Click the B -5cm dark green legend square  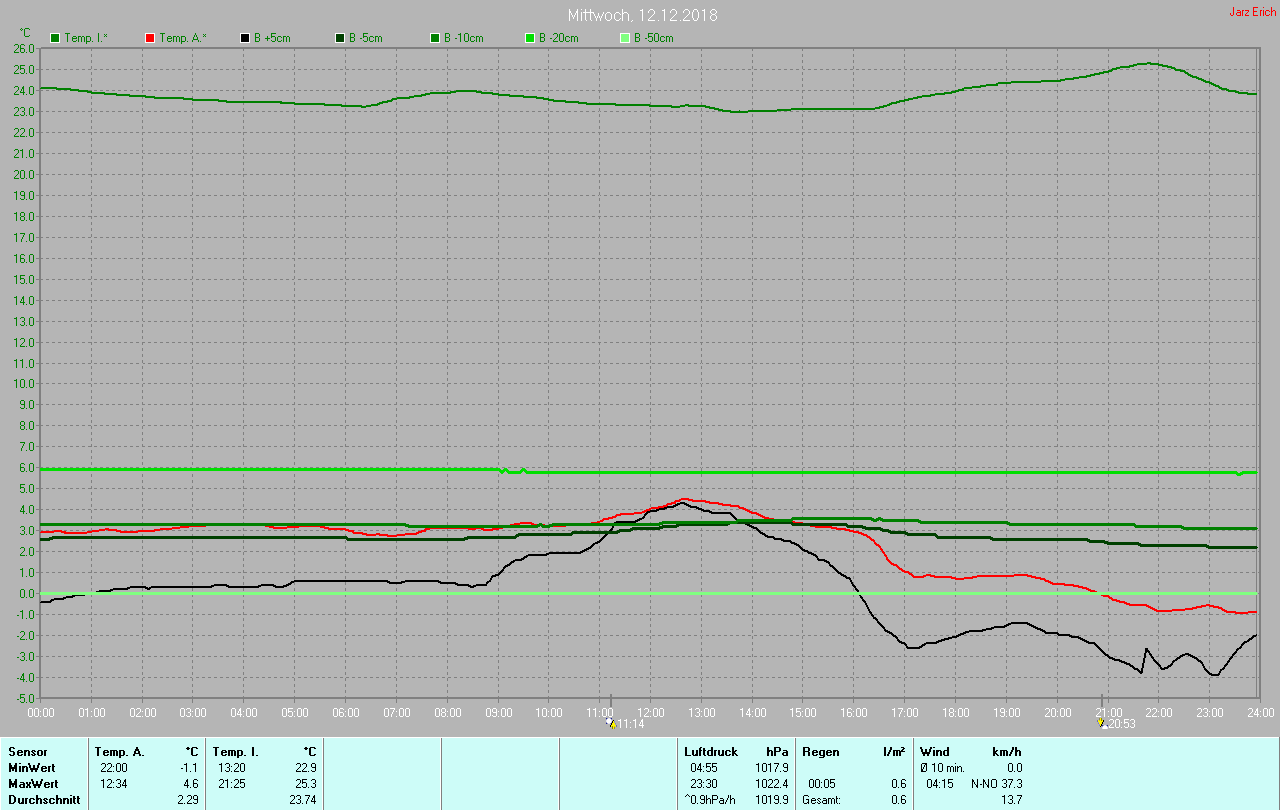340,38
